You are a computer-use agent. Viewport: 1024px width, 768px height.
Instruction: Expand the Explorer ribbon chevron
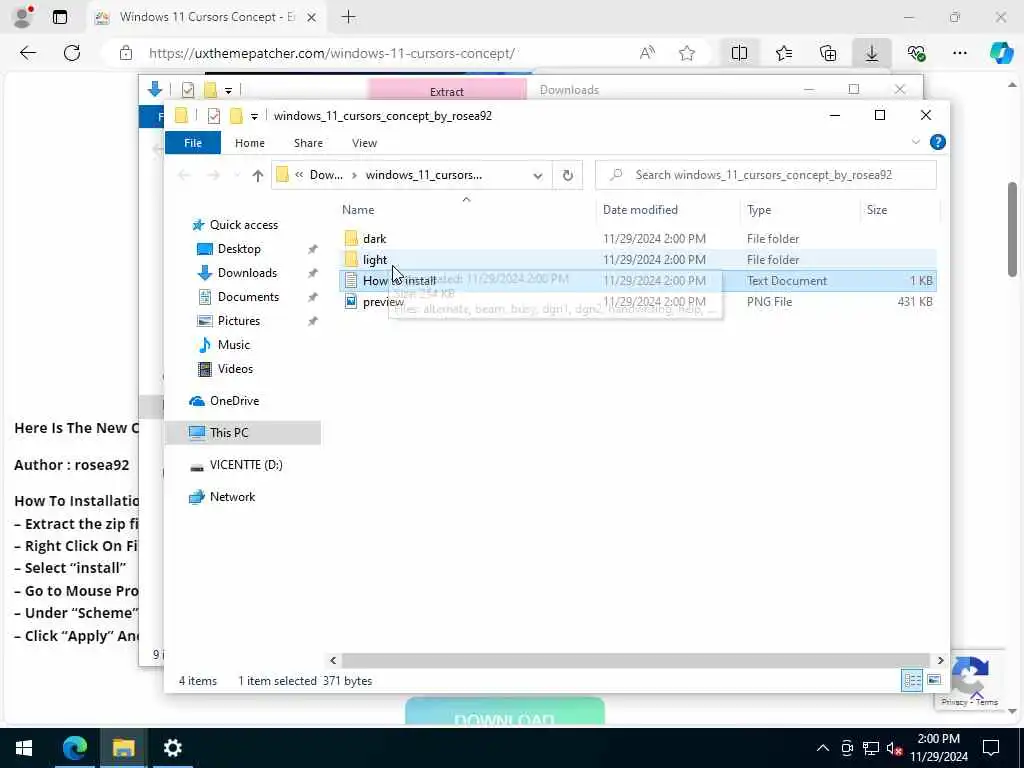(x=915, y=142)
